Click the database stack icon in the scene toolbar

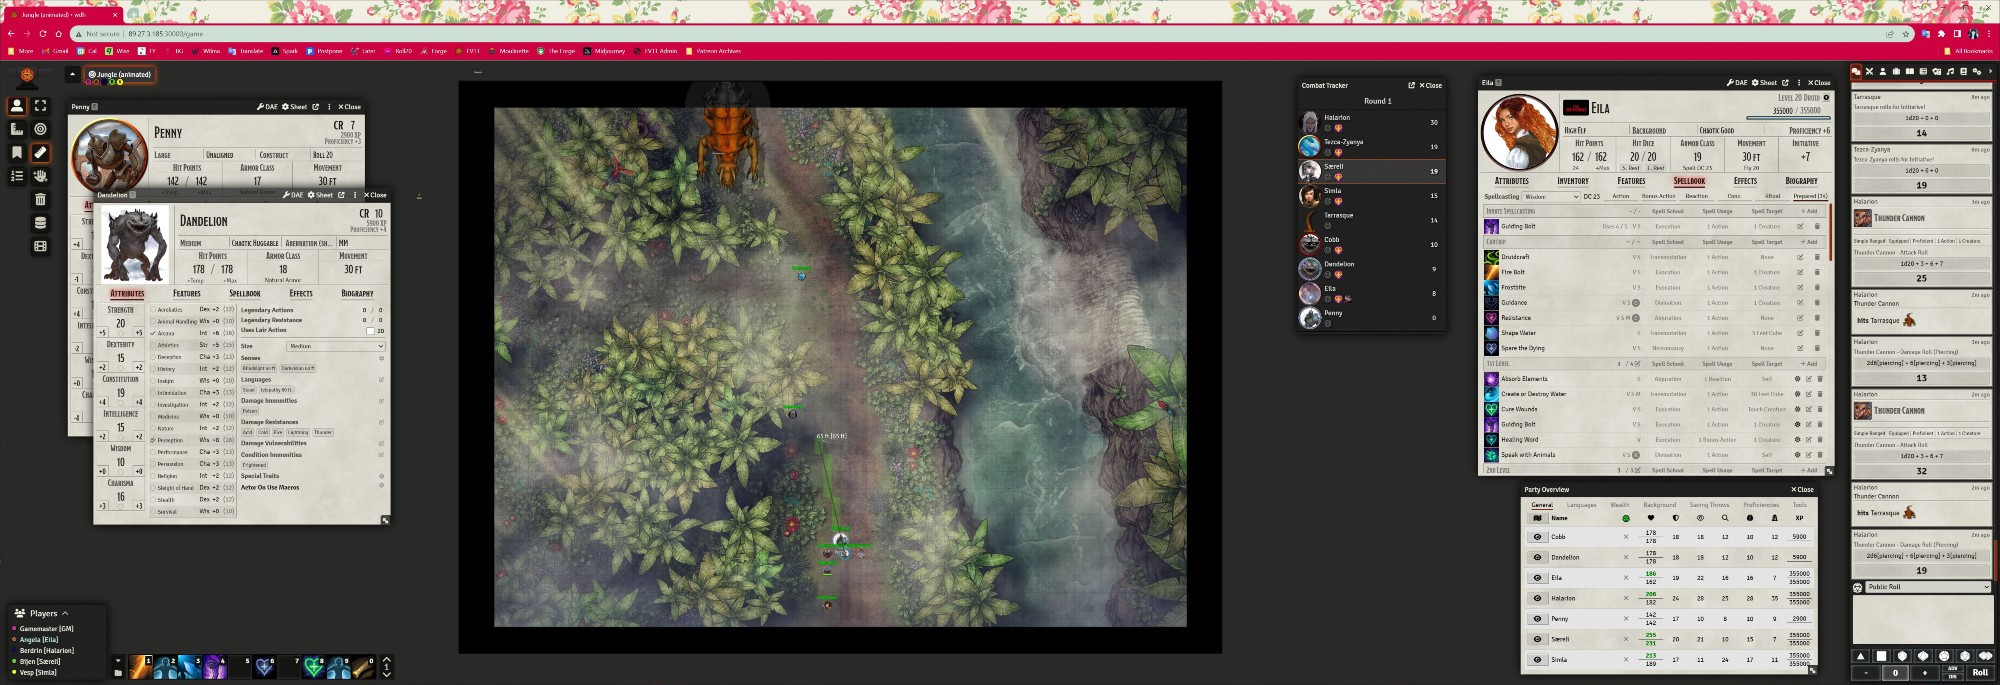(x=40, y=223)
